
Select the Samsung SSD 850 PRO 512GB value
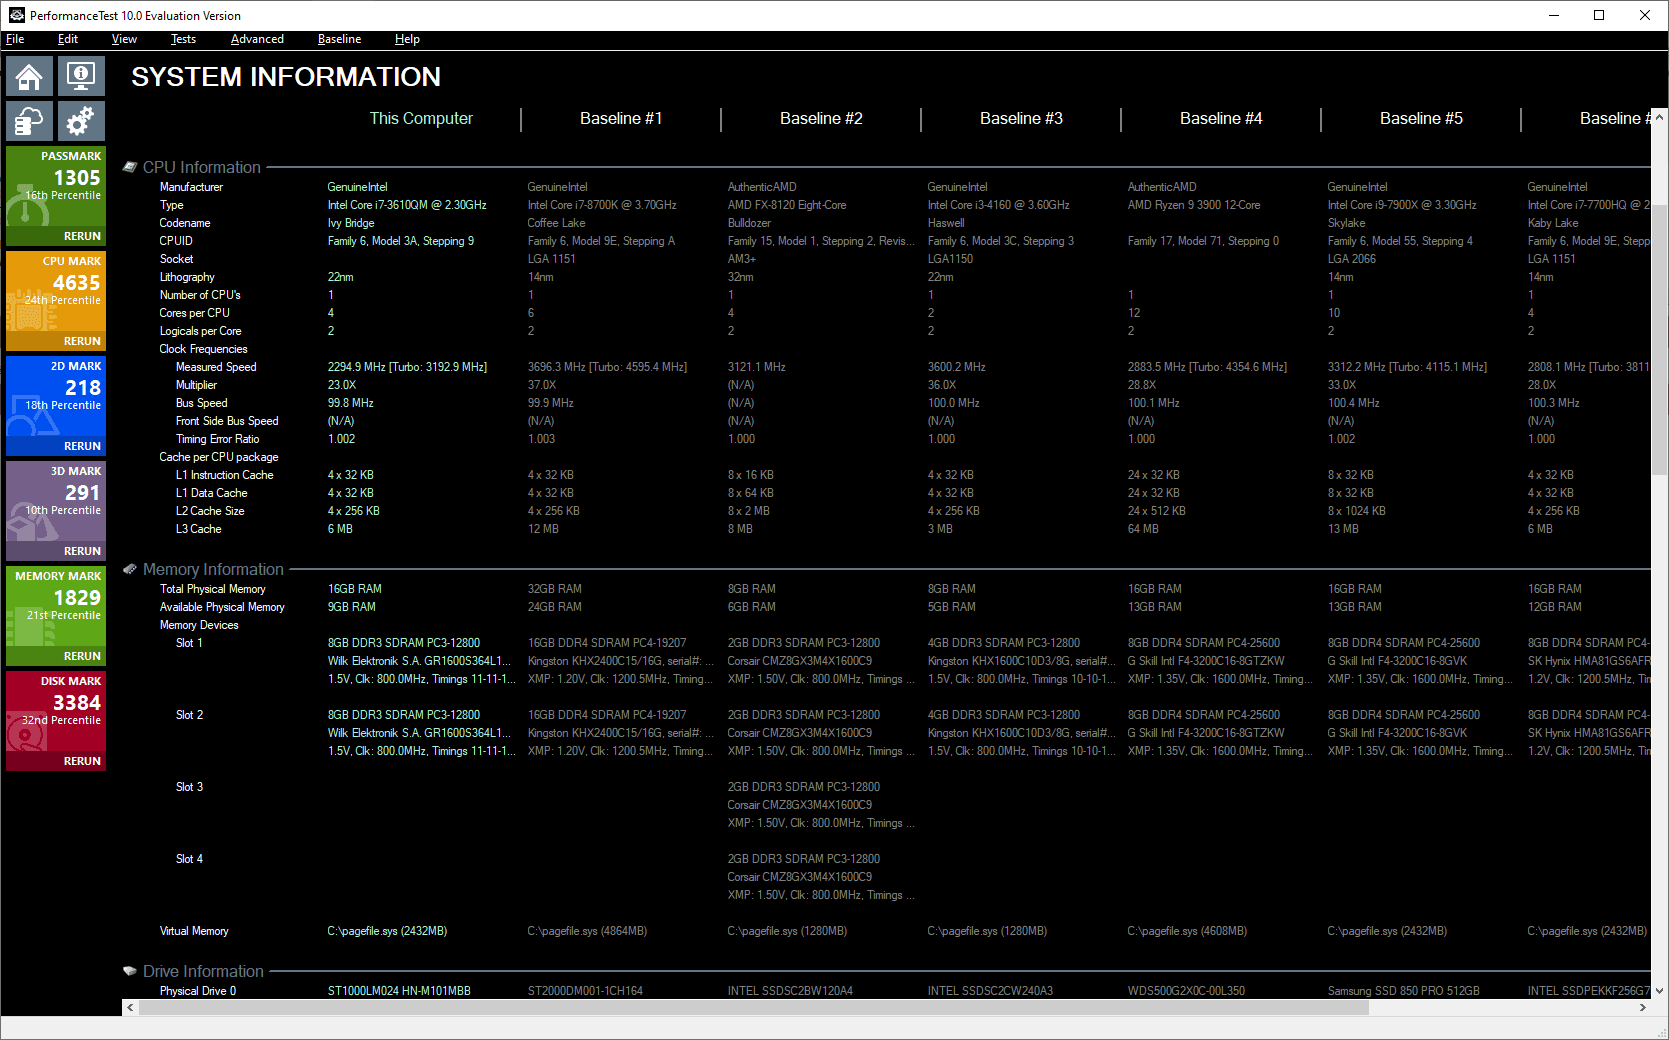tap(1403, 991)
